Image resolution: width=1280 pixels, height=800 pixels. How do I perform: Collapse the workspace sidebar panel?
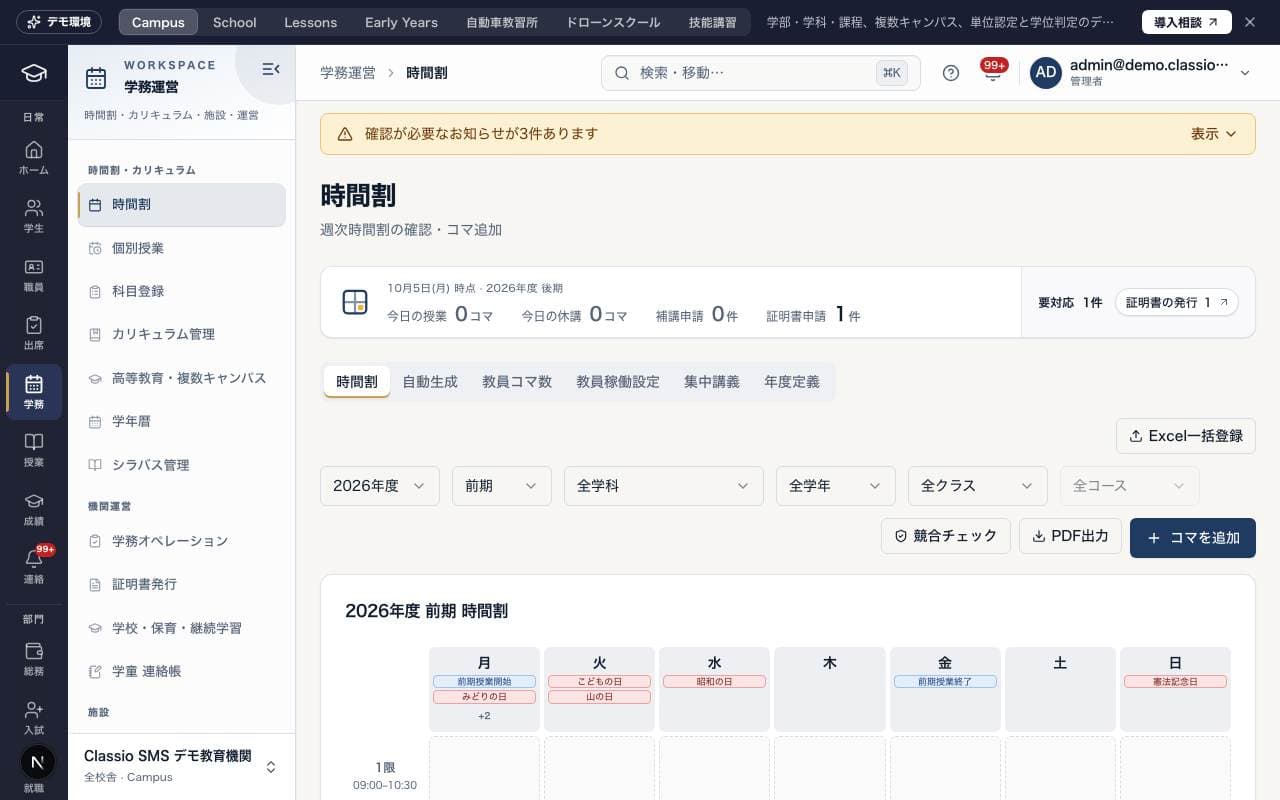coord(270,69)
